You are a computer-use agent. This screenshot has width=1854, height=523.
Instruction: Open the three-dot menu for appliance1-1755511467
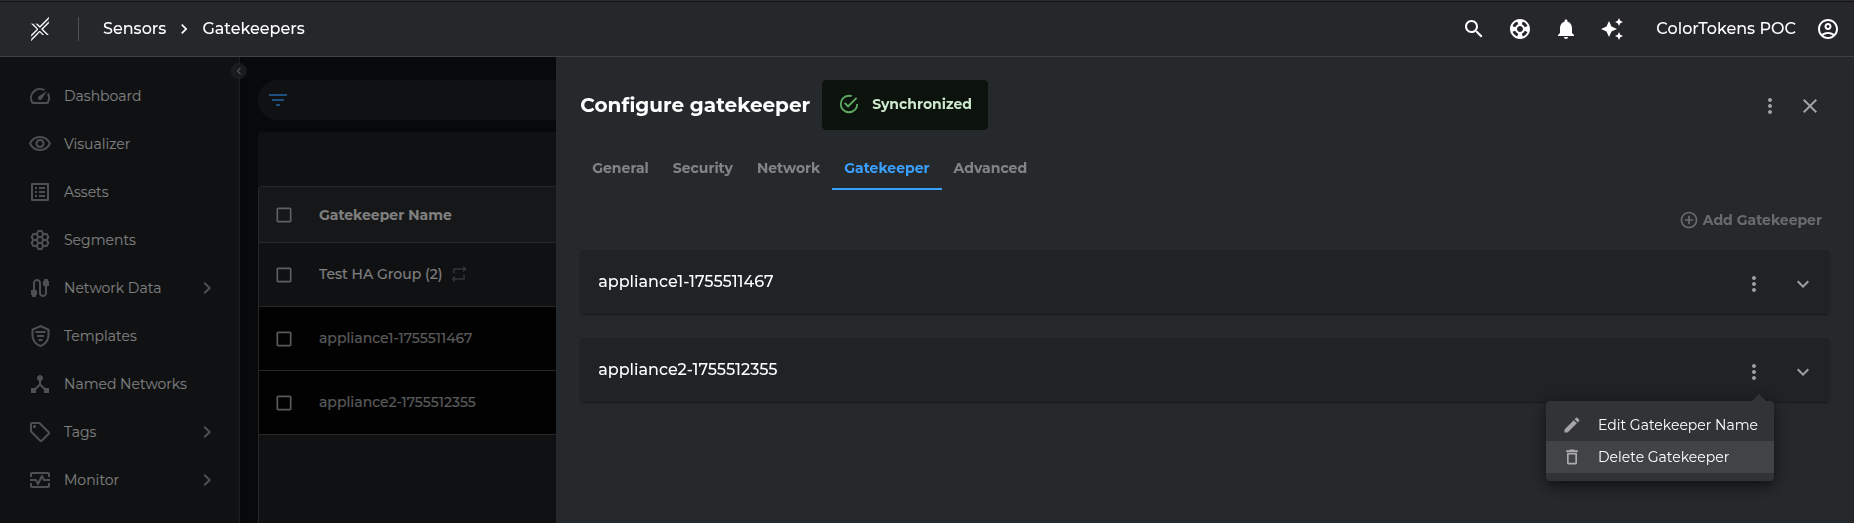coord(1754,284)
